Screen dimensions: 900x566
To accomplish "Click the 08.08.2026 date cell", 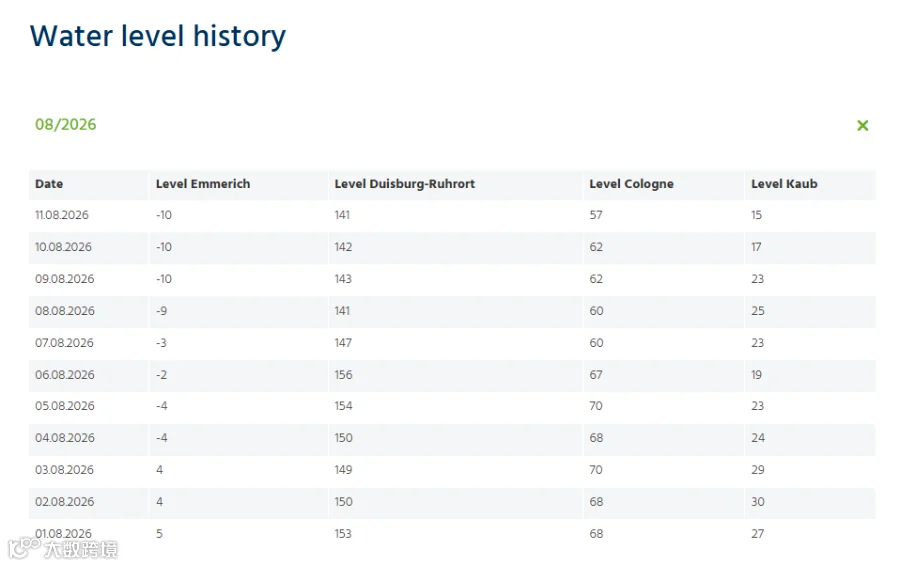I will coord(64,311).
